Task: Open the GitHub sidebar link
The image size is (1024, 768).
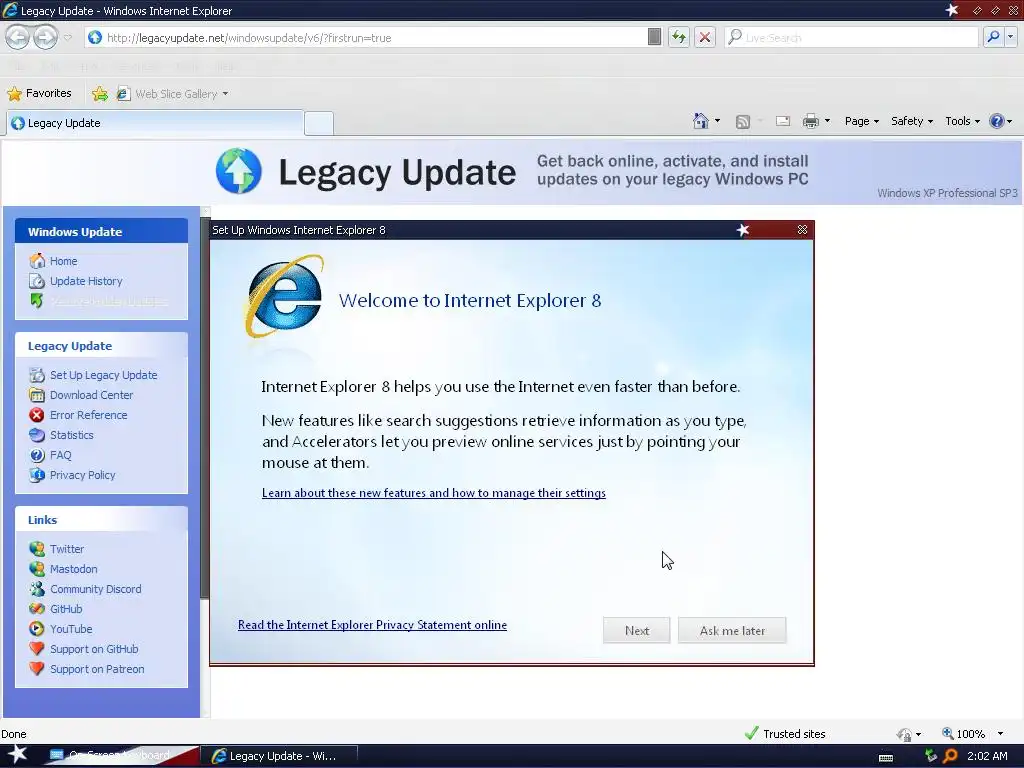Action: coord(66,609)
